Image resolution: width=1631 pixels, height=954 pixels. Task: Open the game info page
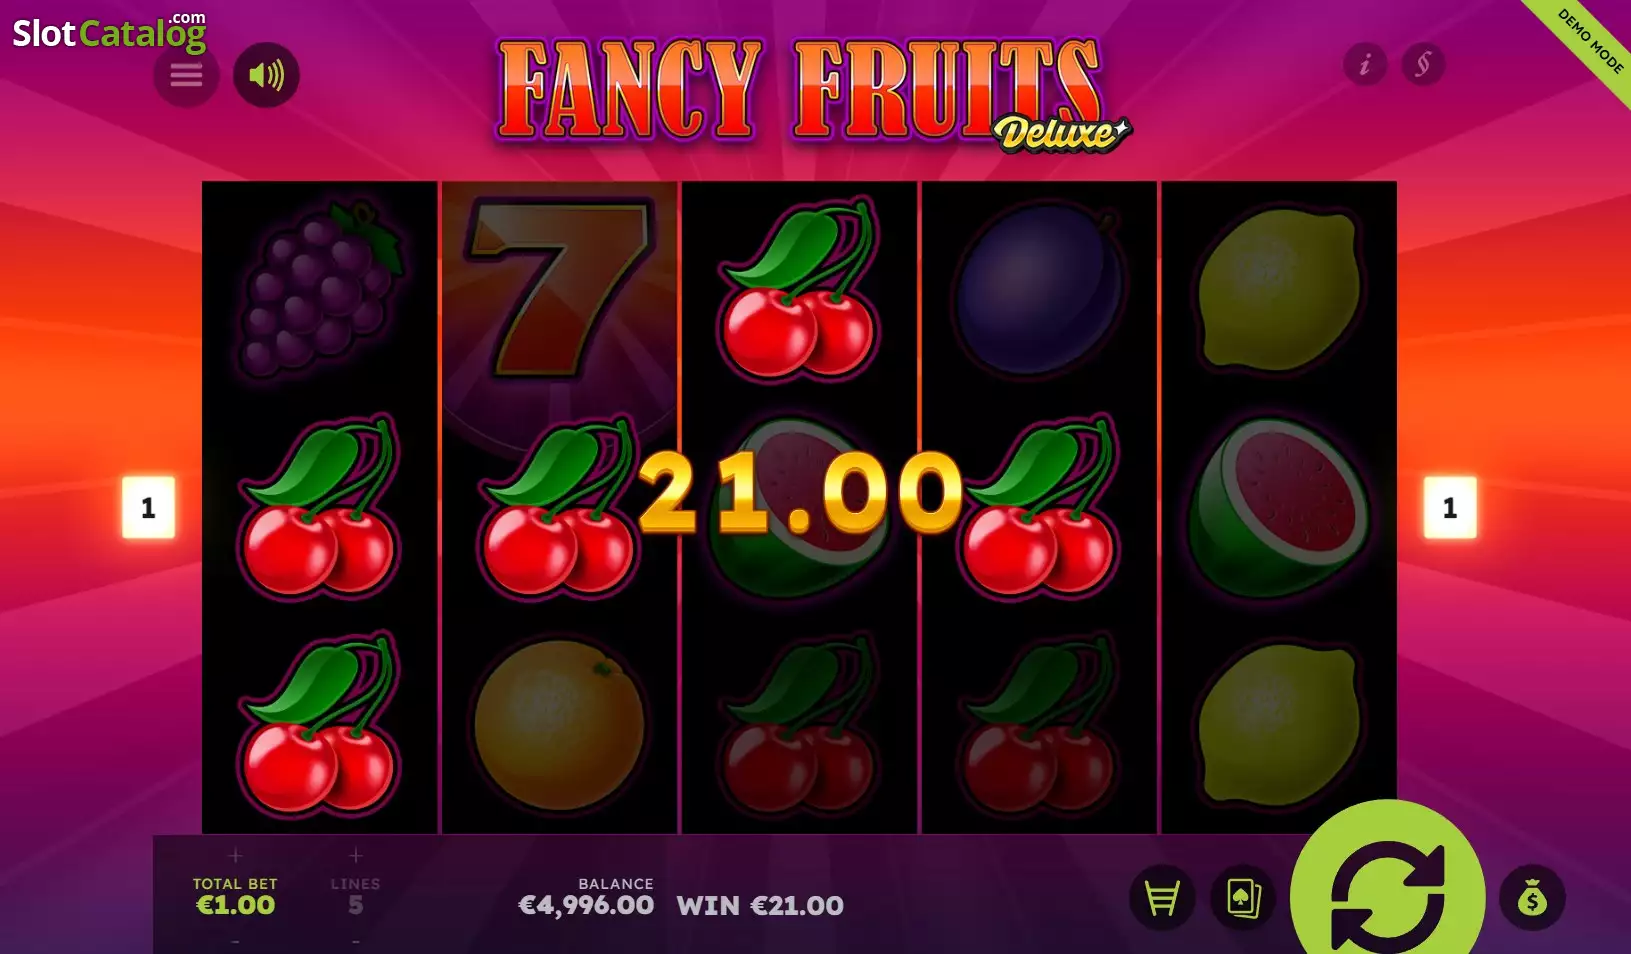tap(1365, 65)
